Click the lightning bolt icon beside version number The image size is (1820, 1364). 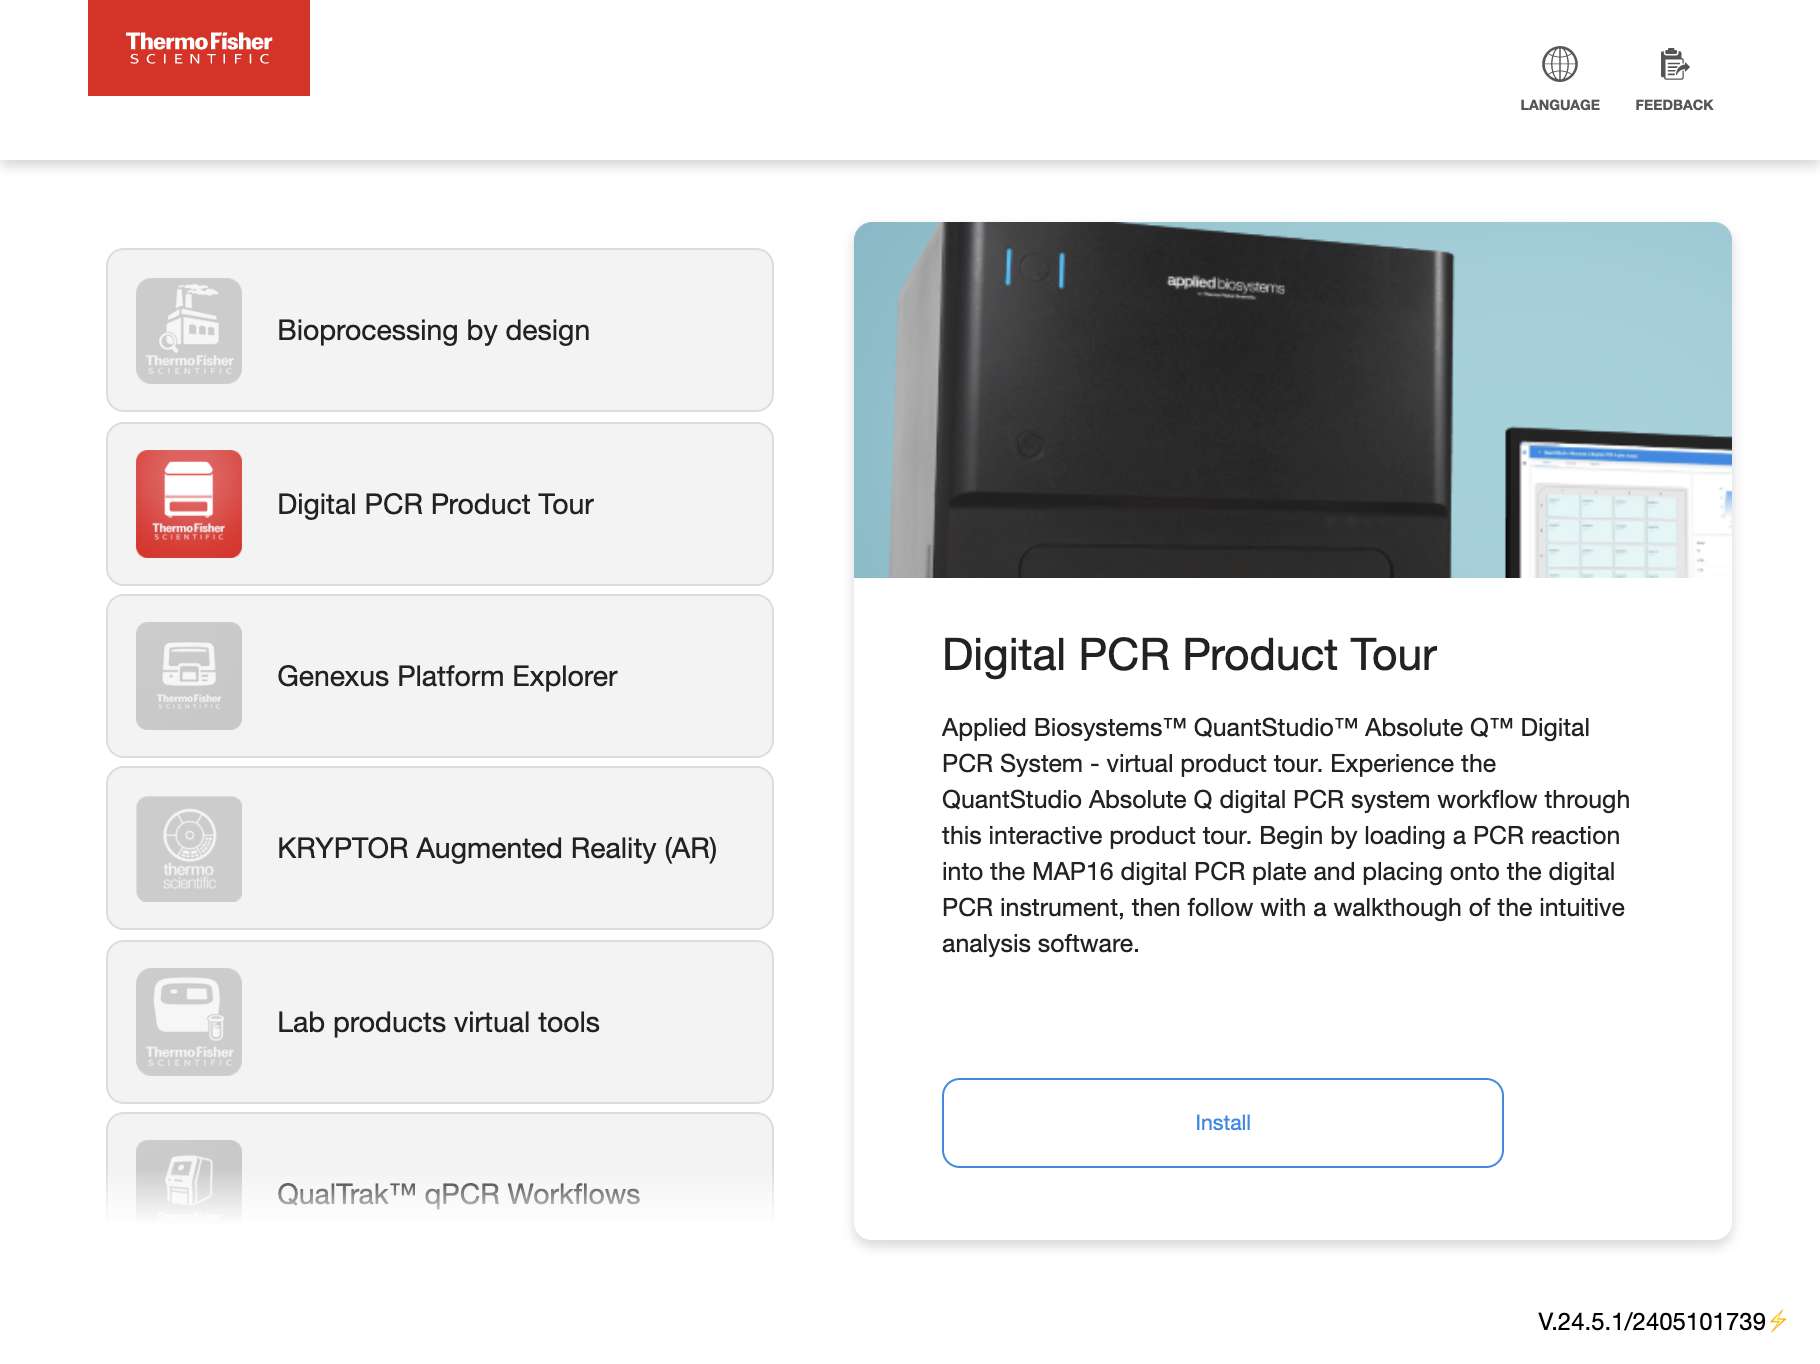coord(1778,1321)
